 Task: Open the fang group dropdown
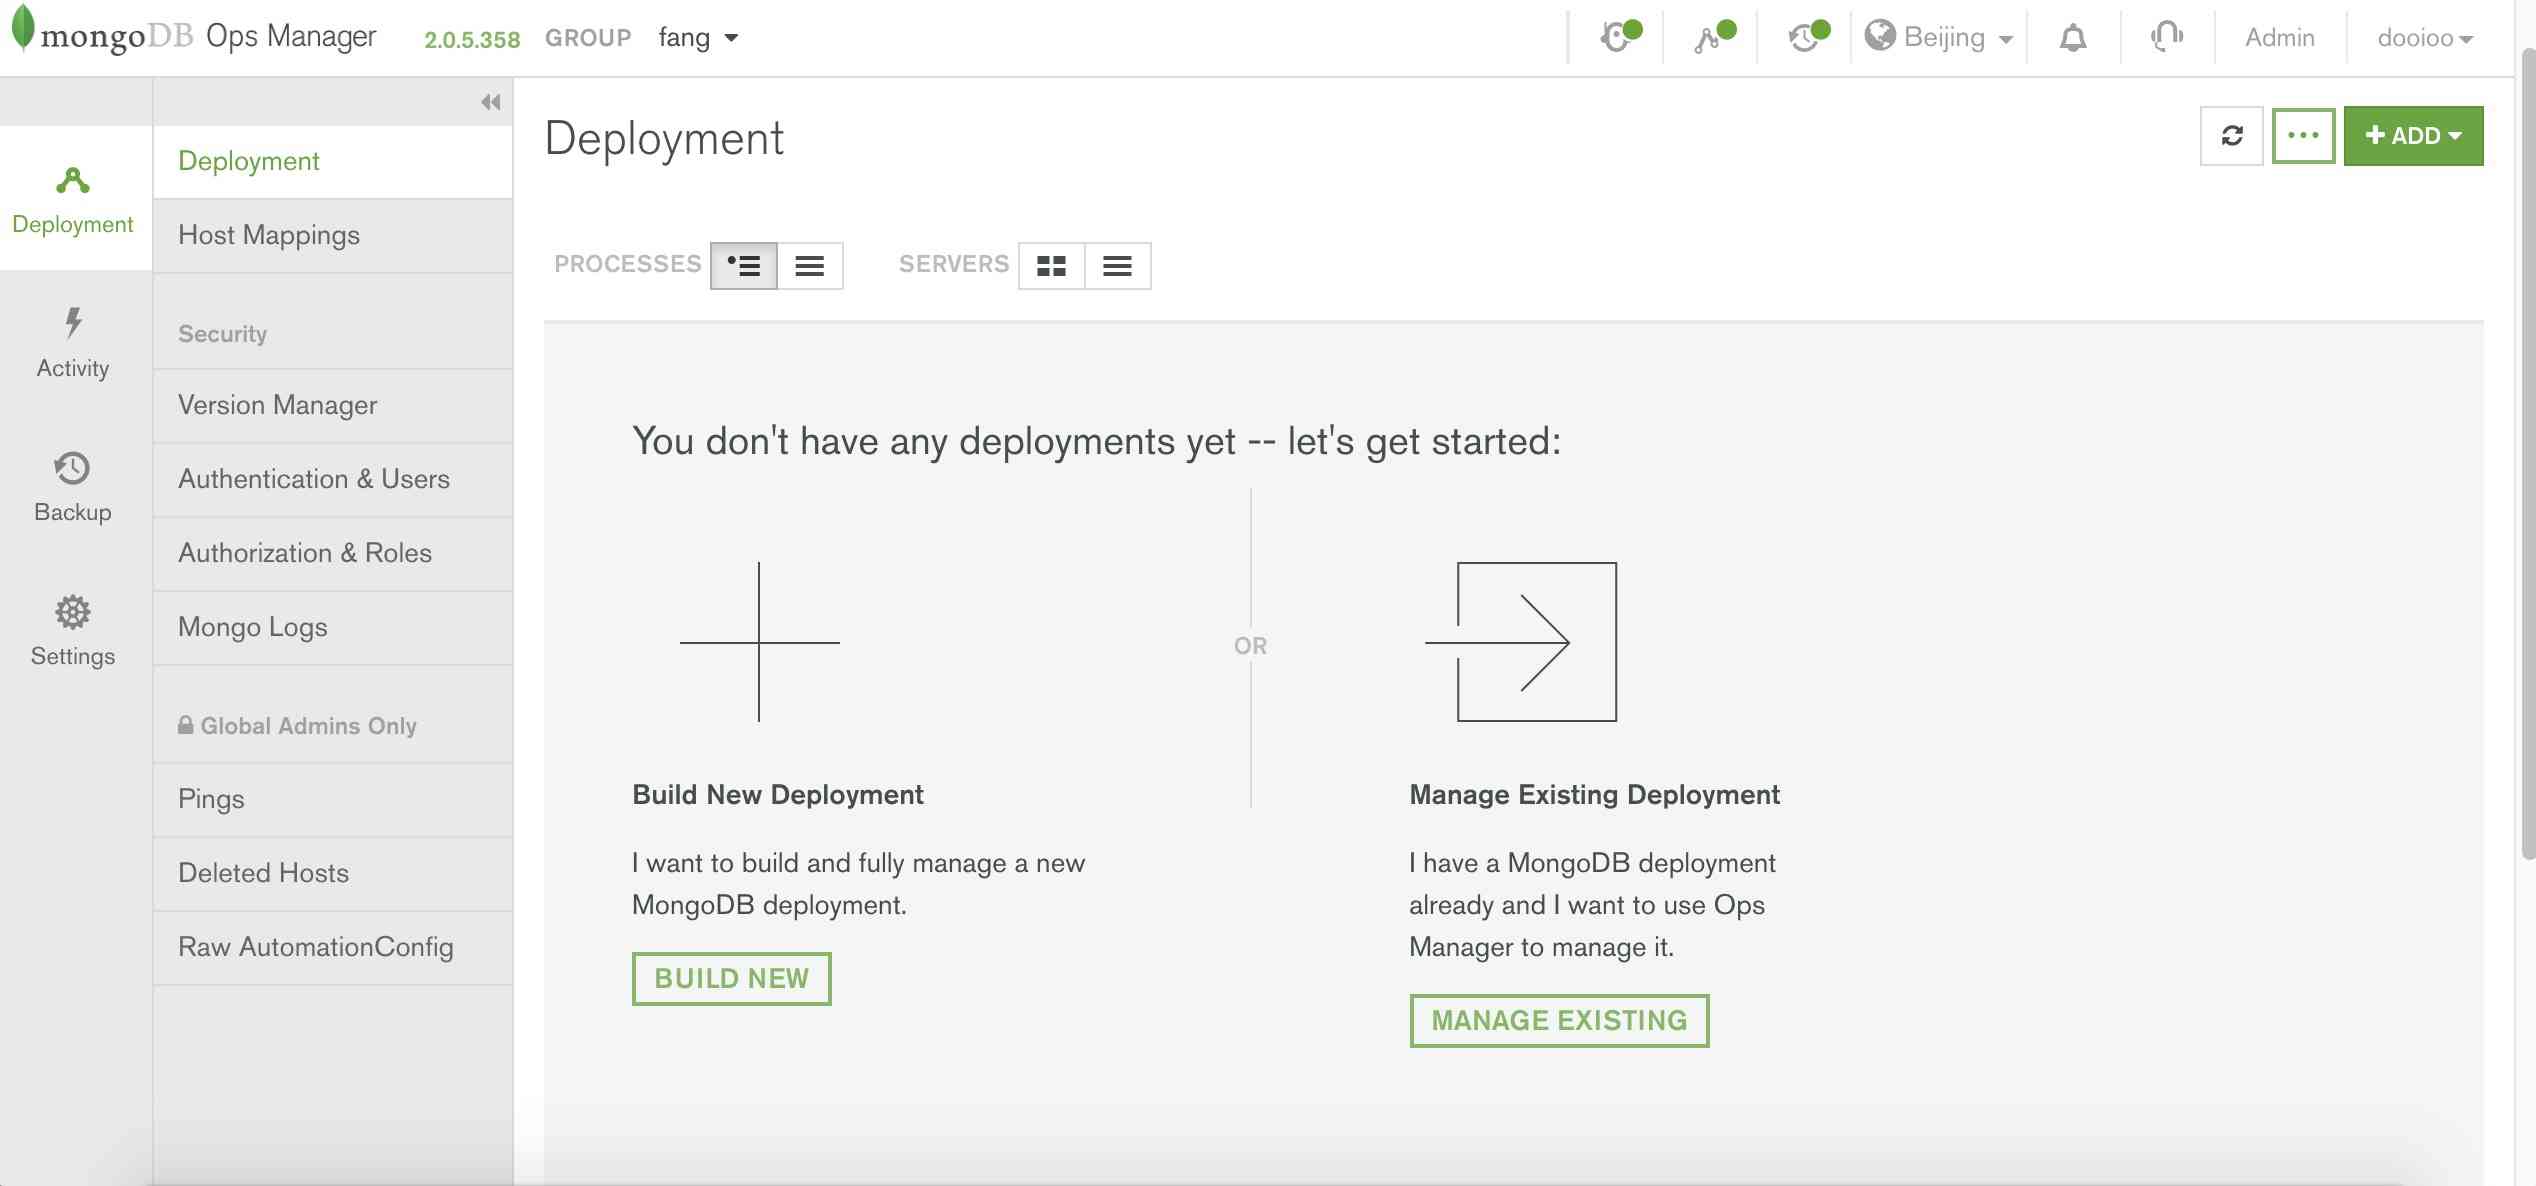(698, 38)
